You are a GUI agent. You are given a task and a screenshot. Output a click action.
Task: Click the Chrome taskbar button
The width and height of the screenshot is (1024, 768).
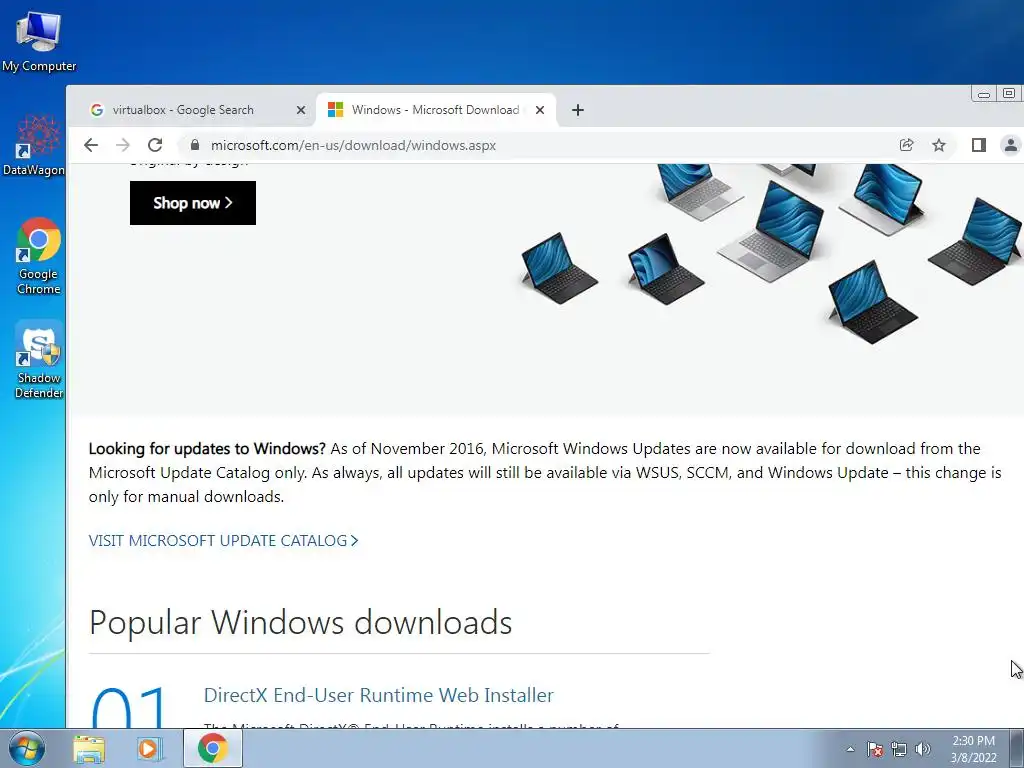click(213, 748)
